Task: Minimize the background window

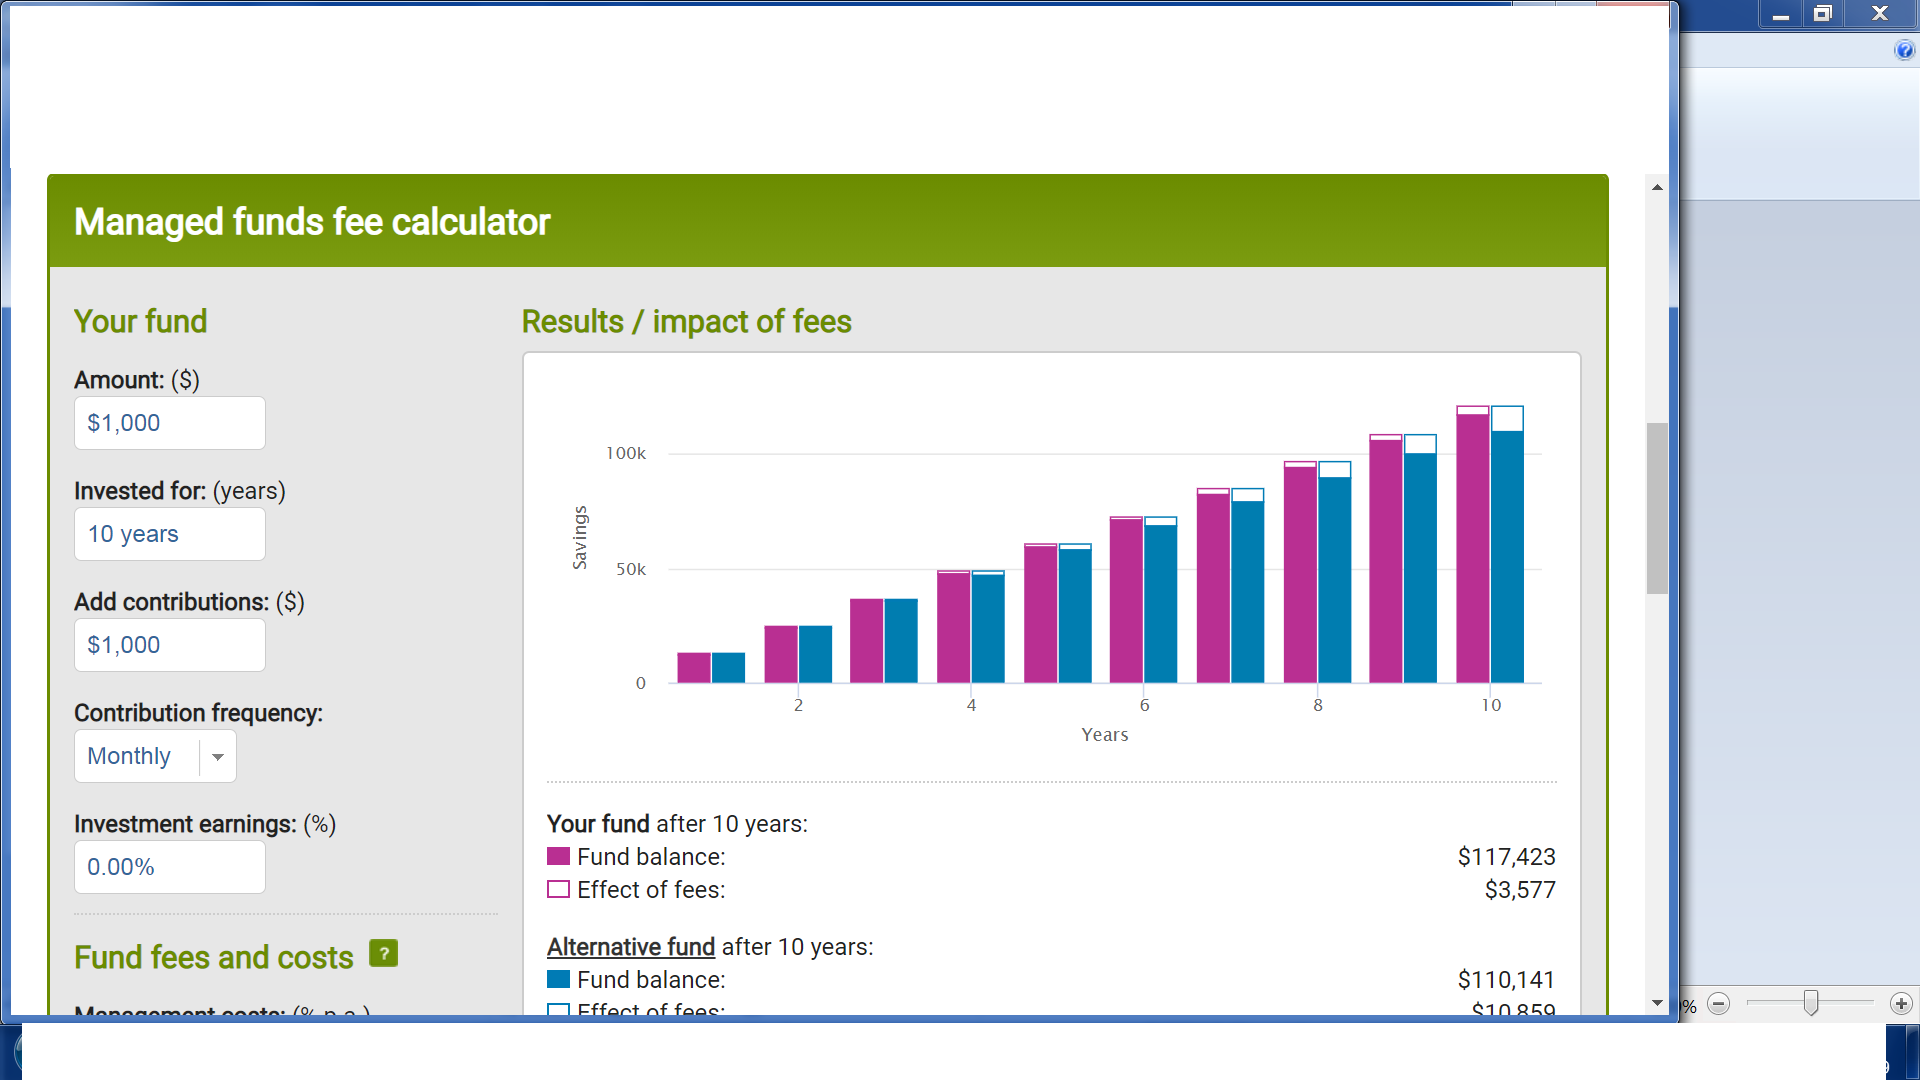Action: [x=1781, y=14]
